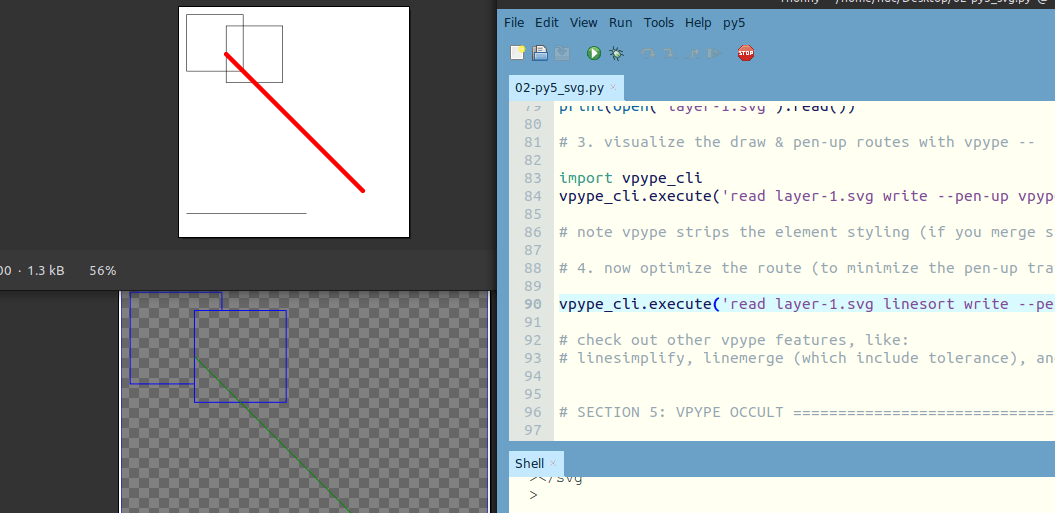Click the linesort execute code line
1055x513 pixels.
click(807, 304)
